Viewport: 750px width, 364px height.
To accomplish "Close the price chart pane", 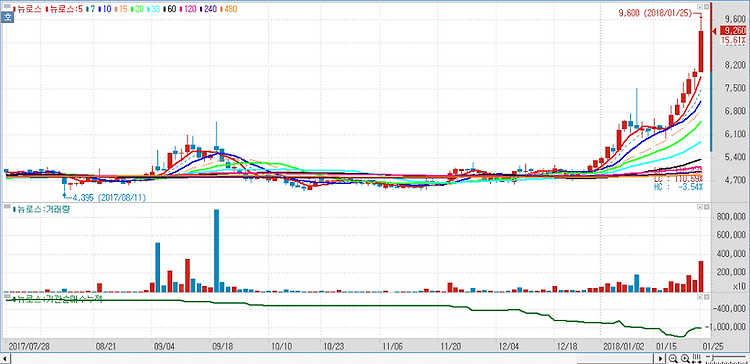I will pyautogui.click(x=706, y=7).
